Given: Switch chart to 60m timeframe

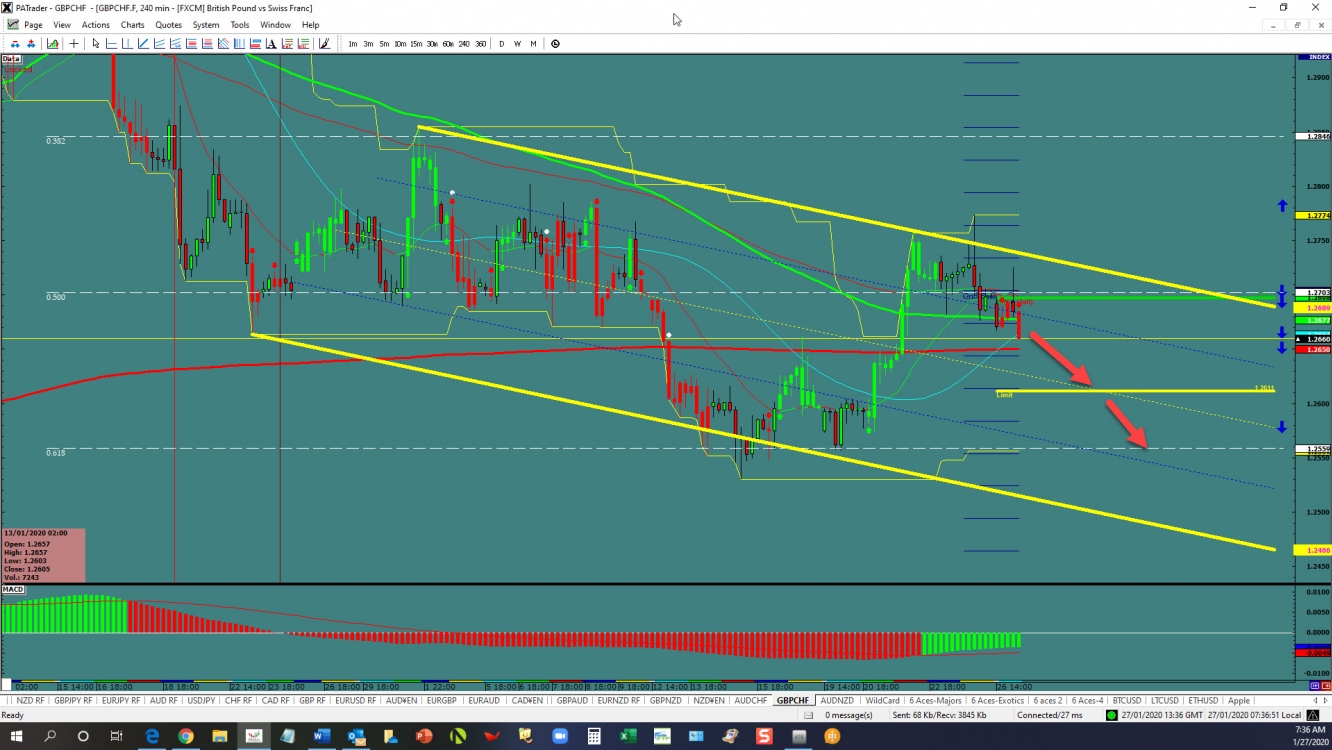Looking at the screenshot, I should 448,44.
